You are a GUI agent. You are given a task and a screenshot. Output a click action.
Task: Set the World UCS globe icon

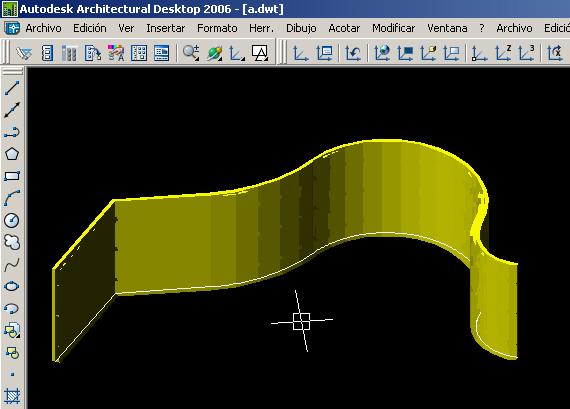382,53
